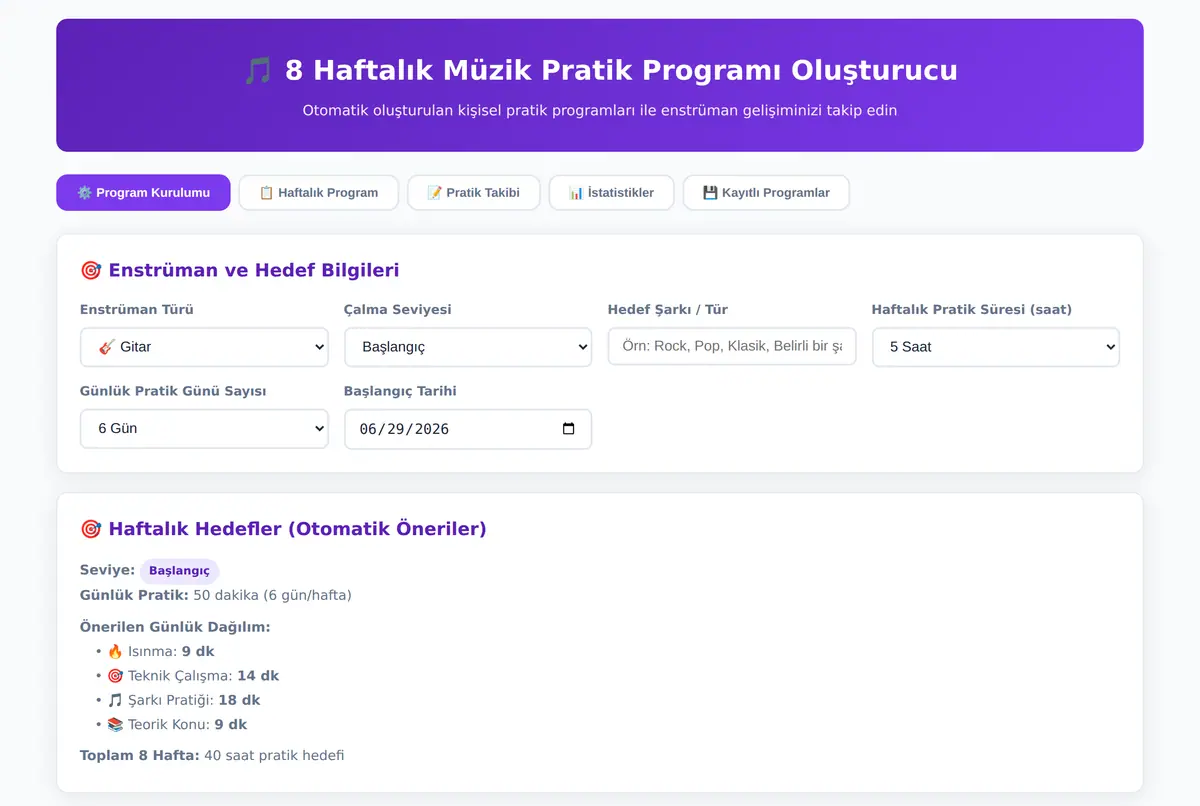Click the '14 dk' Teknik Çalışma value
1200x806 pixels.
pos(258,676)
